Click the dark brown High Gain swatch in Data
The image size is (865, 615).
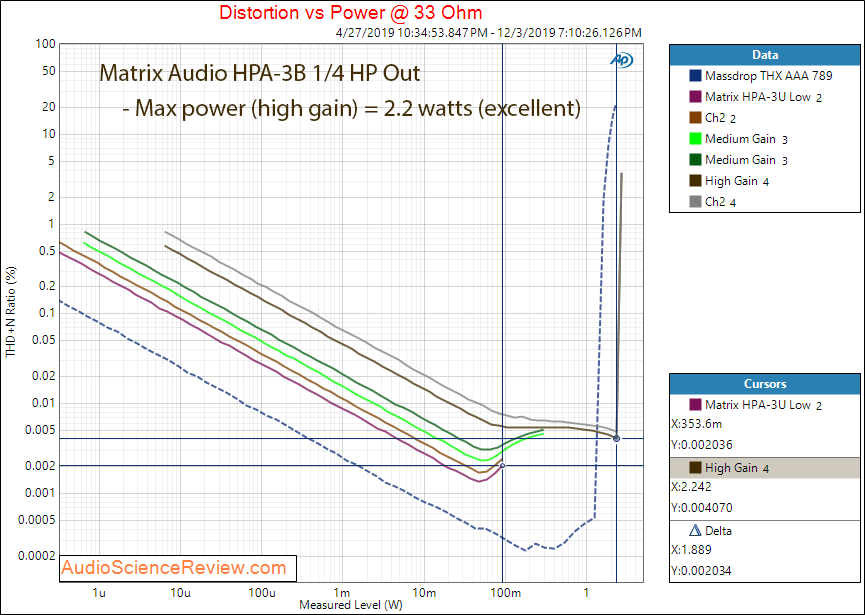pyautogui.click(x=695, y=181)
